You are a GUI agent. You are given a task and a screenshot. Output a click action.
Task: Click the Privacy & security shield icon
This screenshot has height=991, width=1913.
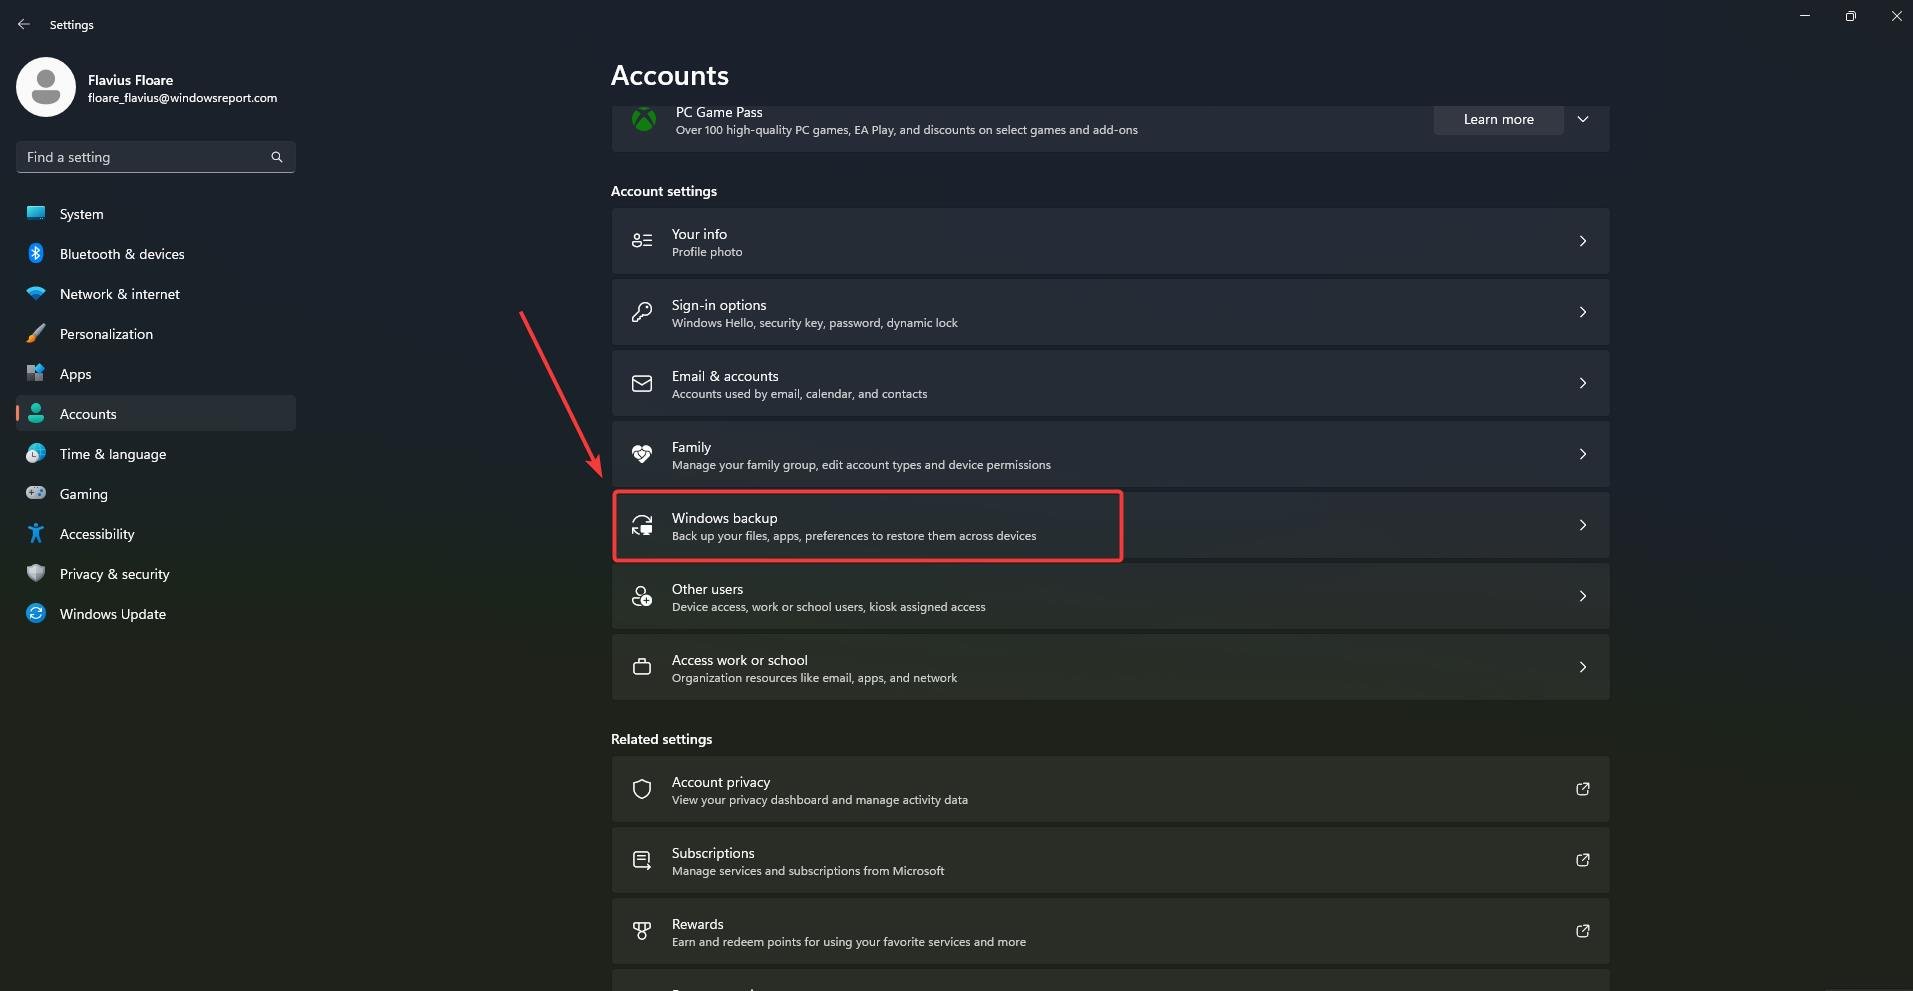[x=36, y=573]
